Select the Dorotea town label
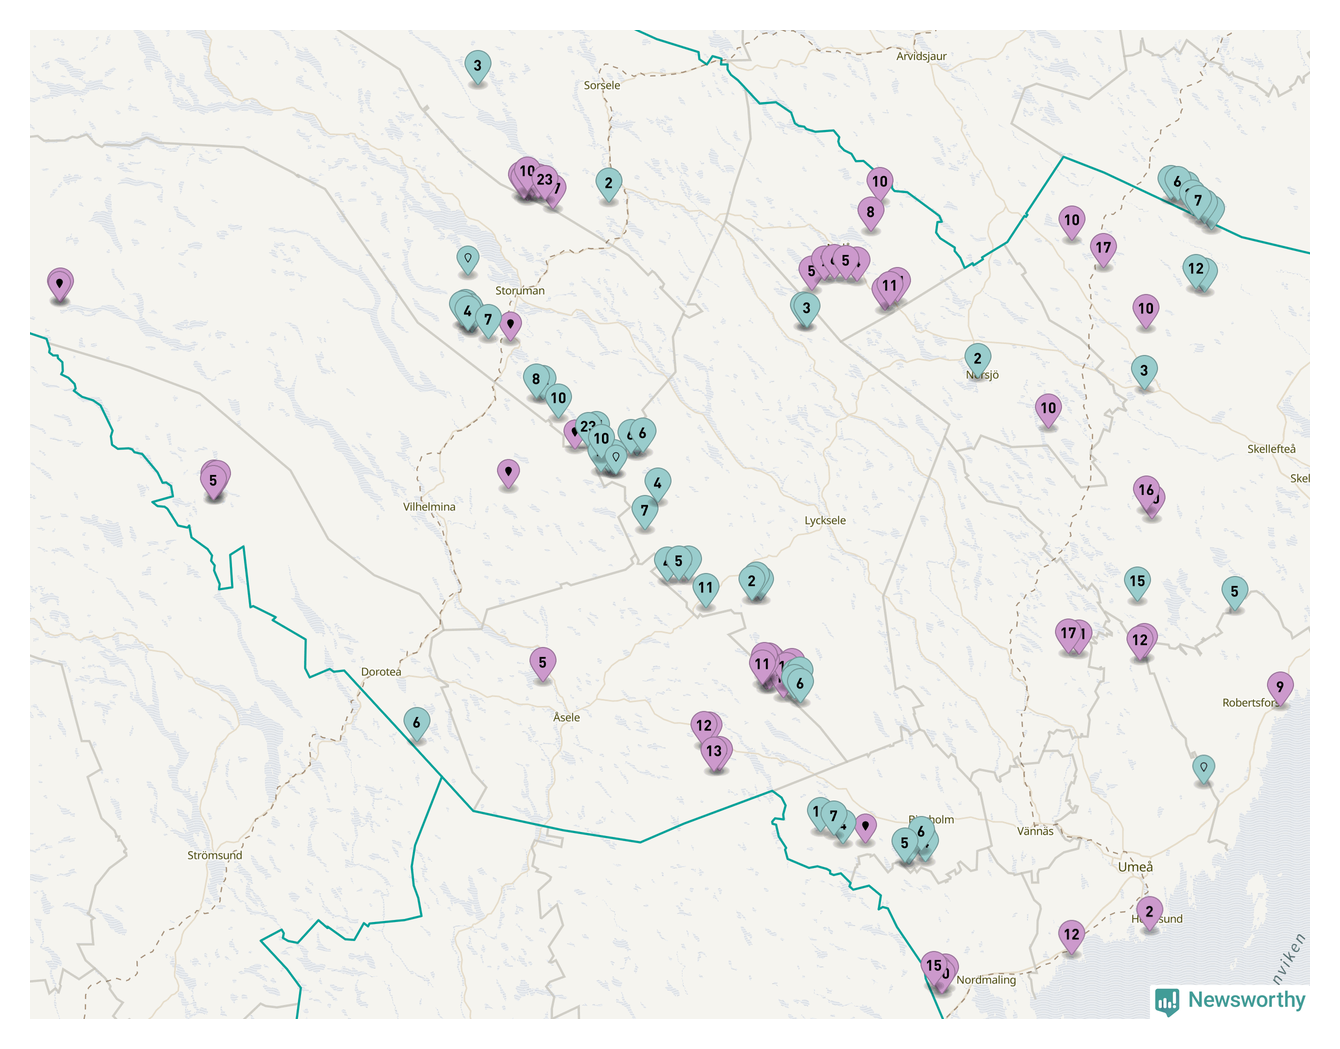1340x1049 pixels. pos(381,671)
